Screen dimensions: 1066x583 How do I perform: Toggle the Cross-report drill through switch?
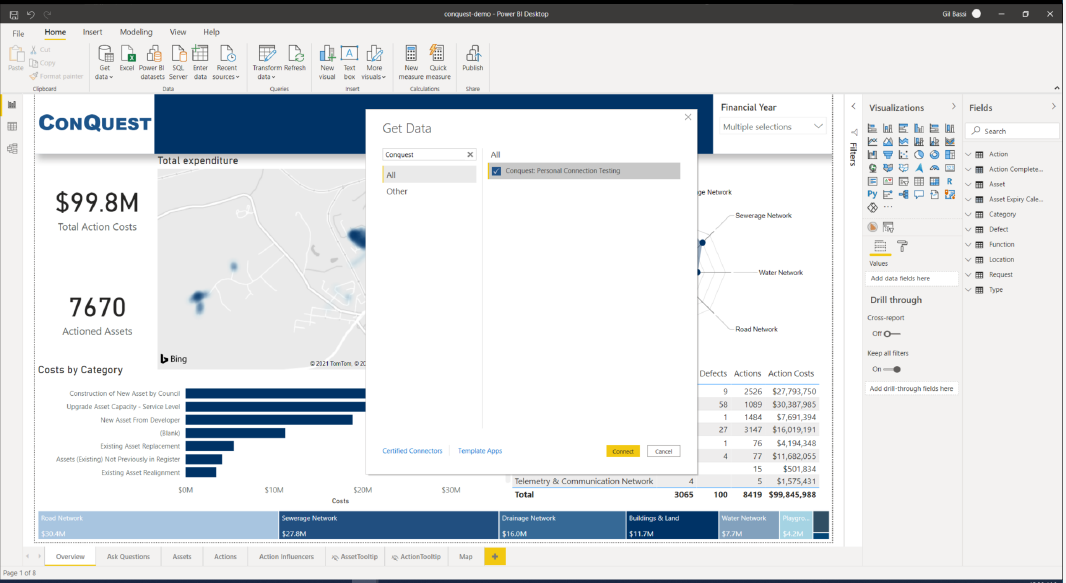(x=891, y=334)
